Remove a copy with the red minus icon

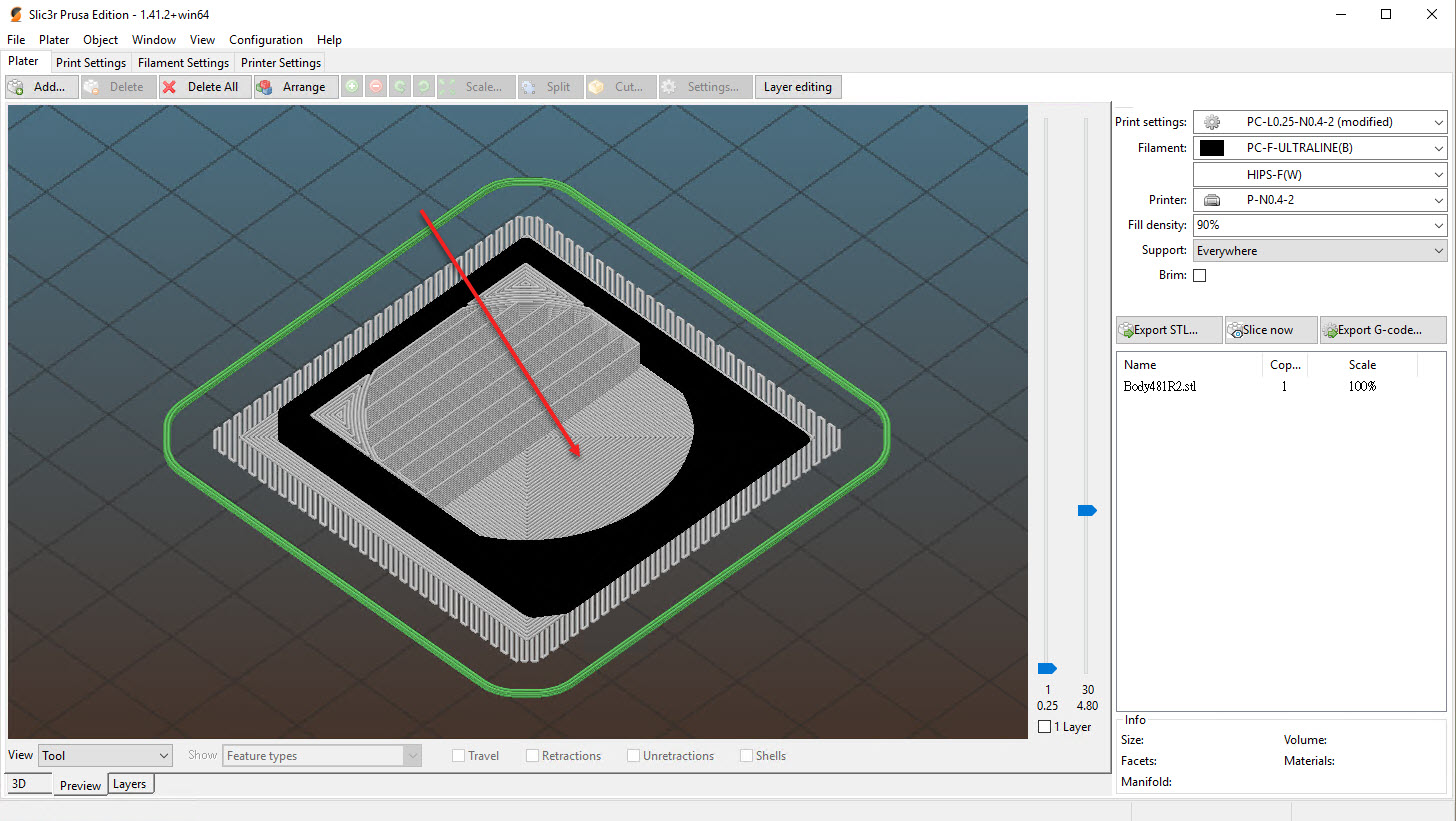tap(376, 87)
